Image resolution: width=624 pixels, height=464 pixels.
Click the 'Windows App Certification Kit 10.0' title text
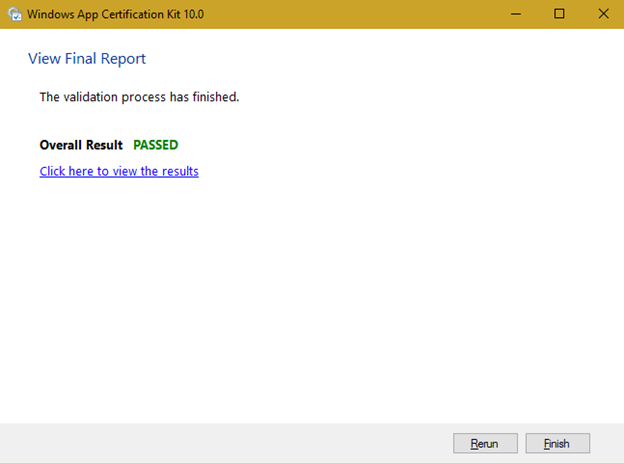click(x=115, y=14)
